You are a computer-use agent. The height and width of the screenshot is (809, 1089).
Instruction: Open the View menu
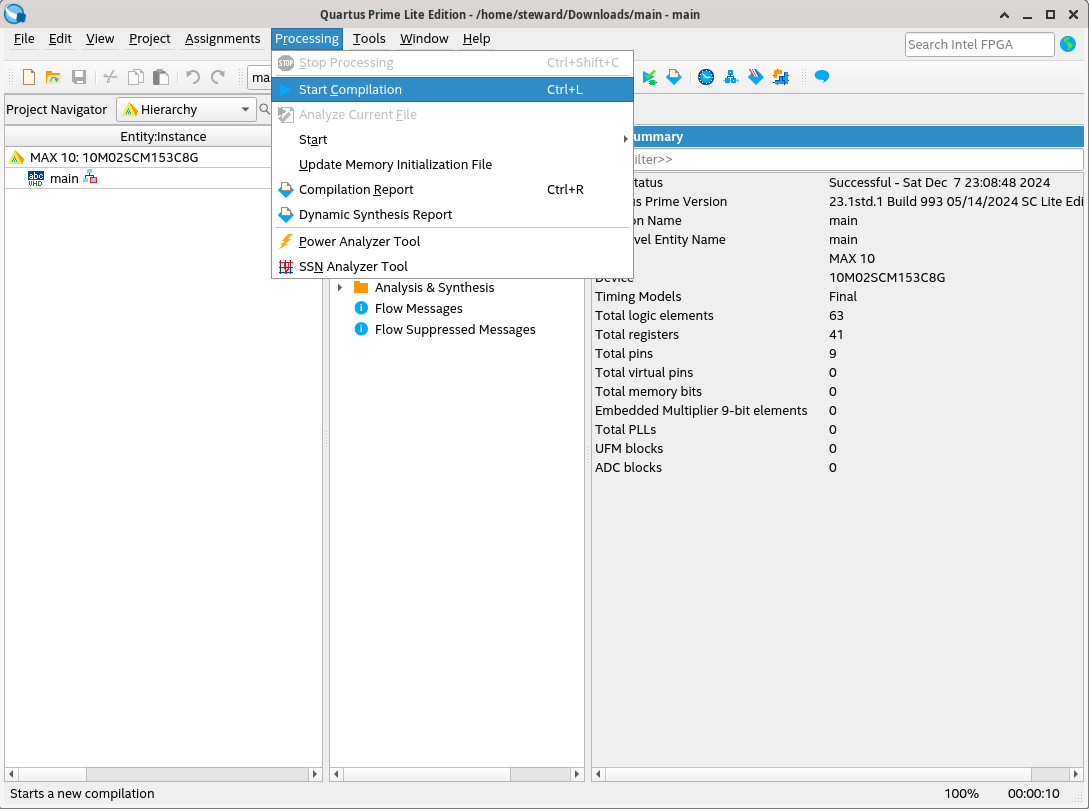click(100, 39)
